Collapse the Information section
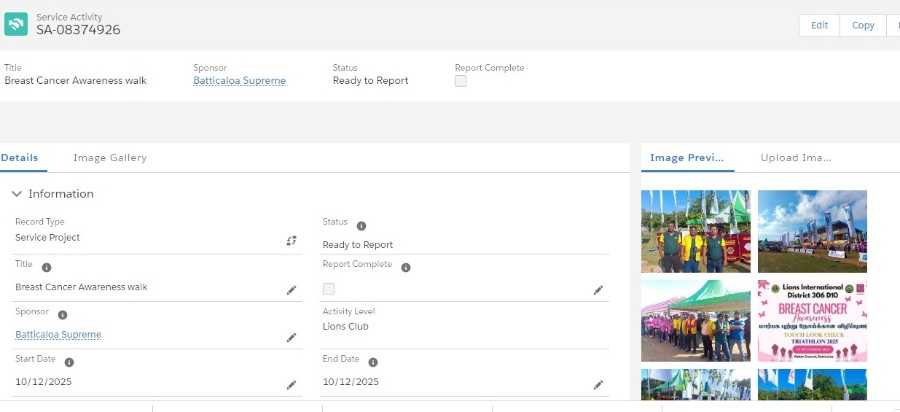The image size is (900, 412). (17, 194)
